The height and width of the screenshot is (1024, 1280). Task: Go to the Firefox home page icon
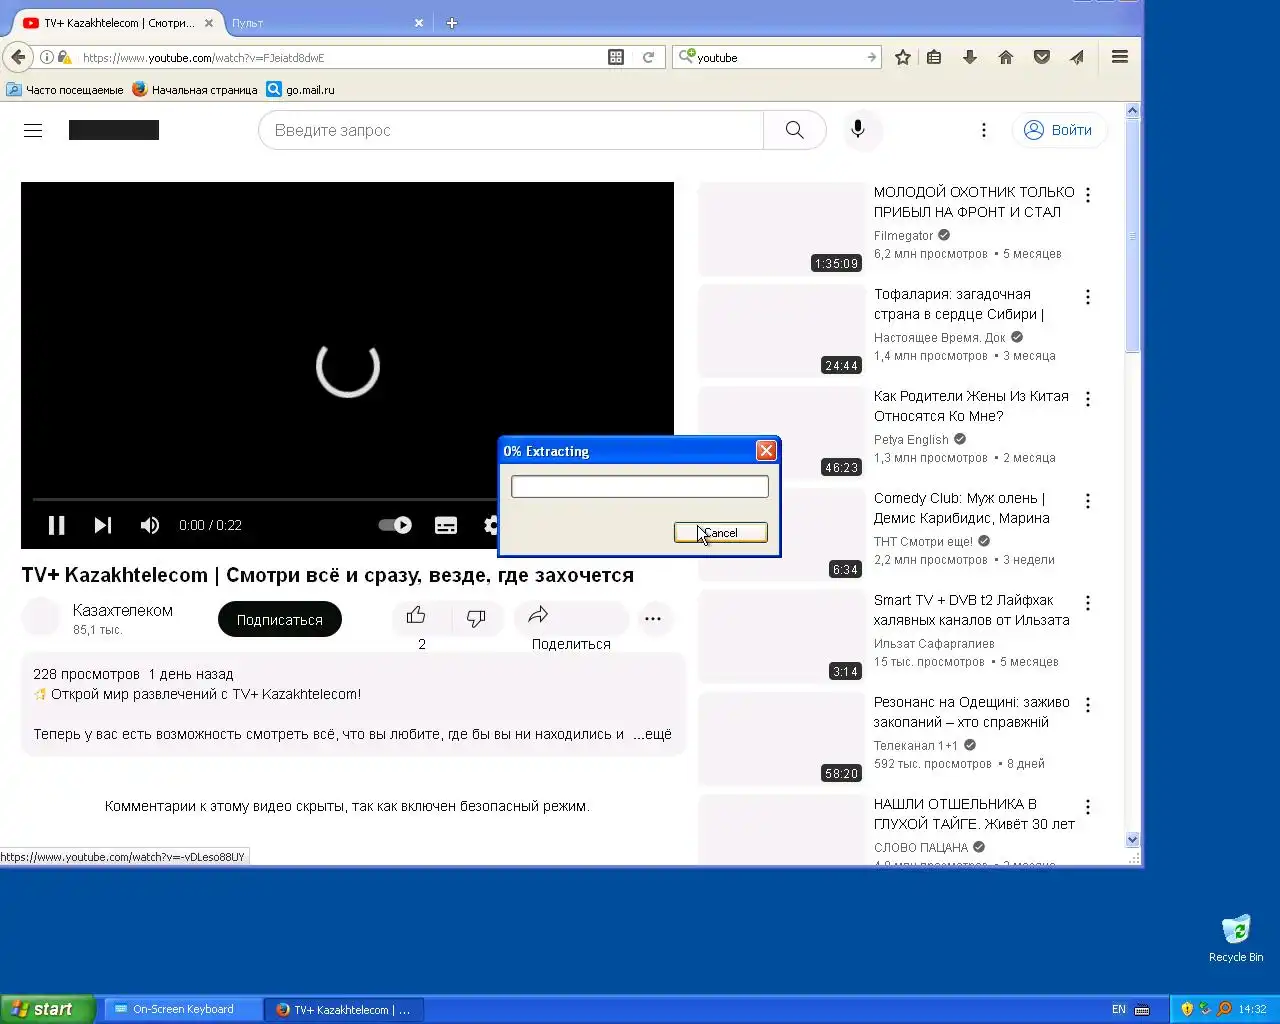(1006, 57)
